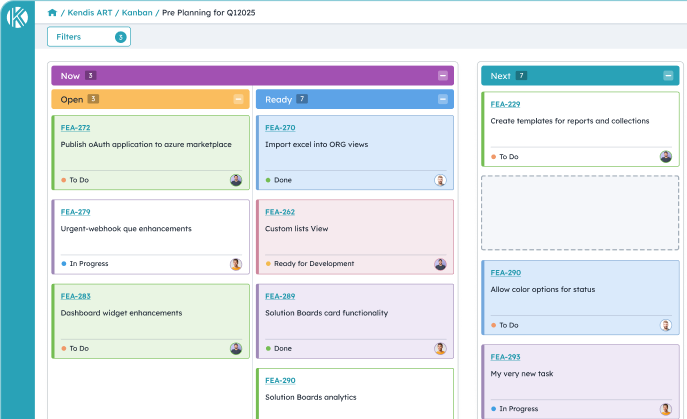Viewport: 687px width, 419px height.
Task: Click assignee avatar on the FEA-283 card
Action: tap(236, 348)
